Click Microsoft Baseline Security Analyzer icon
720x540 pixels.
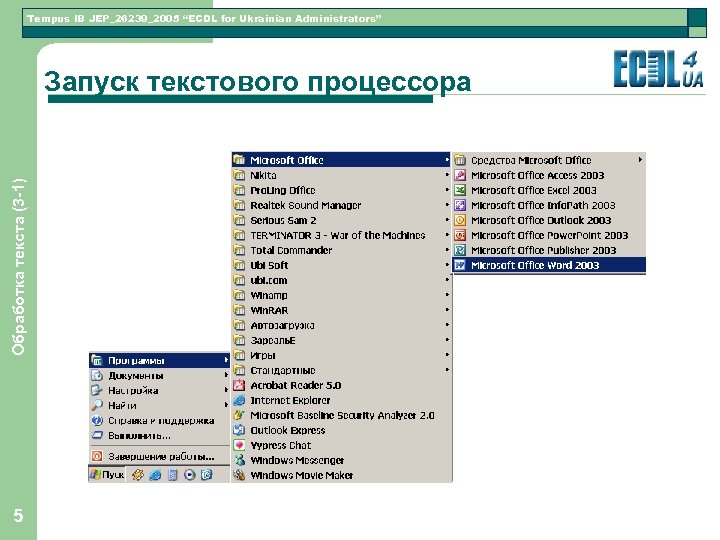(x=239, y=415)
